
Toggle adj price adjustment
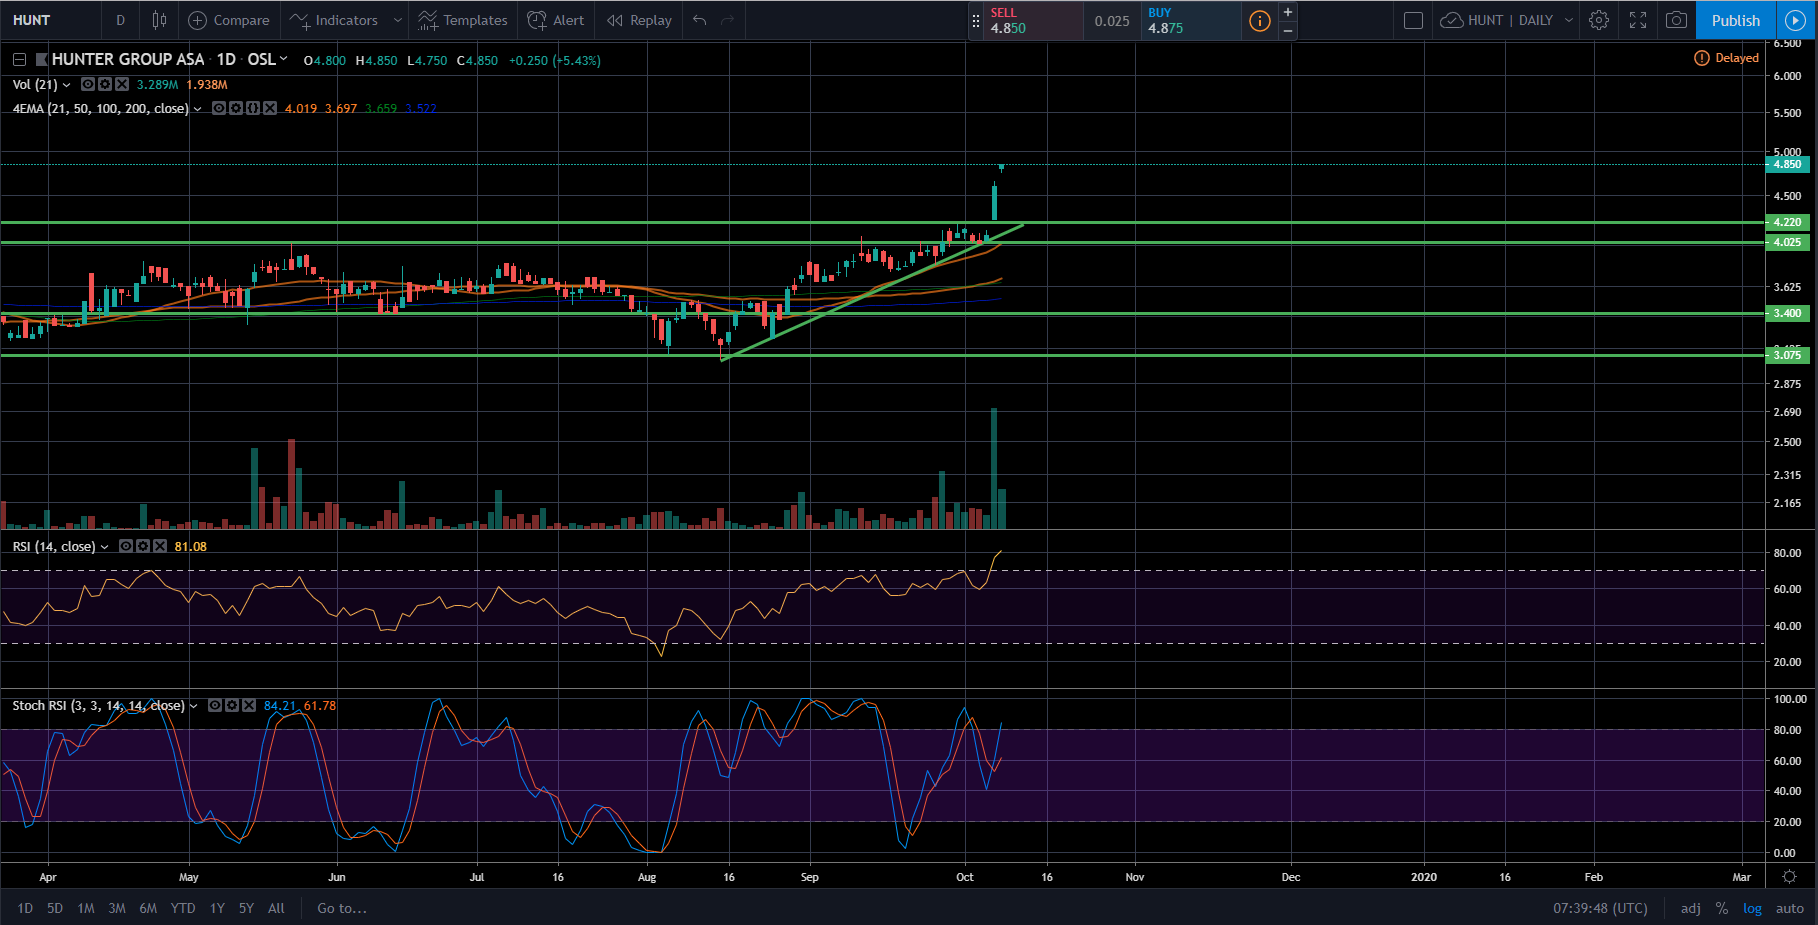click(x=1691, y=908)
